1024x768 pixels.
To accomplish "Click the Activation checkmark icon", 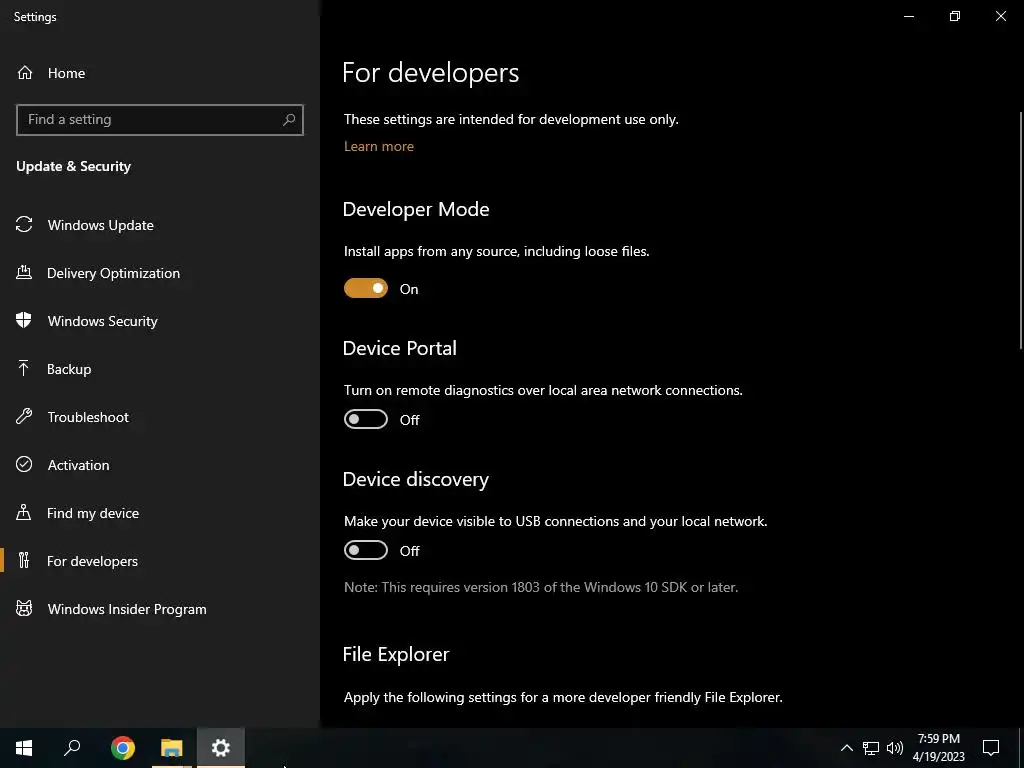I will click(24, 464).
